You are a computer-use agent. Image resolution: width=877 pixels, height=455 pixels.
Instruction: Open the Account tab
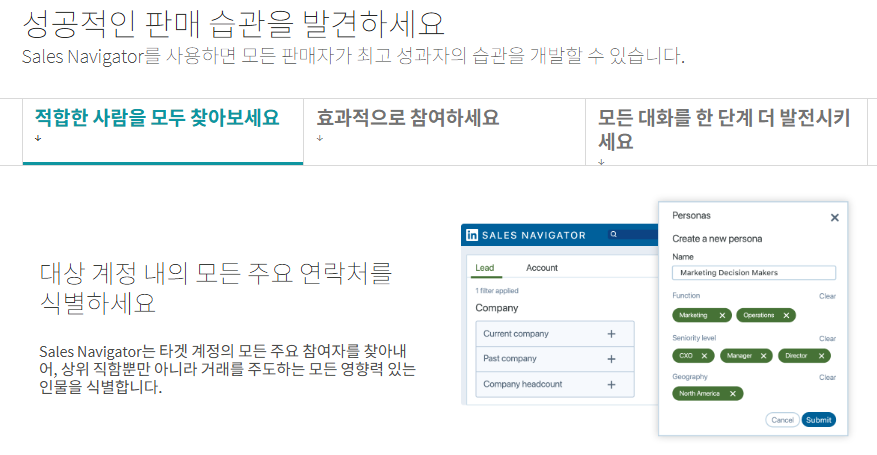541,268
